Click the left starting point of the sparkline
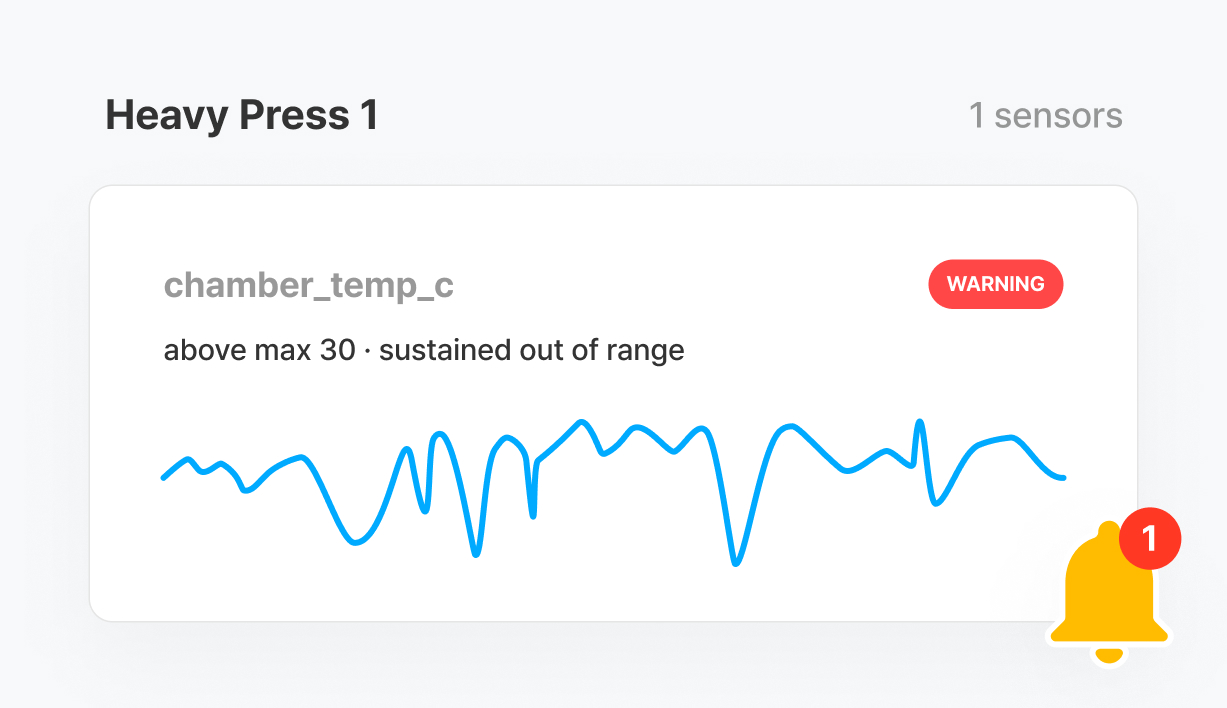1227x708 pixels. coord(165,478)
